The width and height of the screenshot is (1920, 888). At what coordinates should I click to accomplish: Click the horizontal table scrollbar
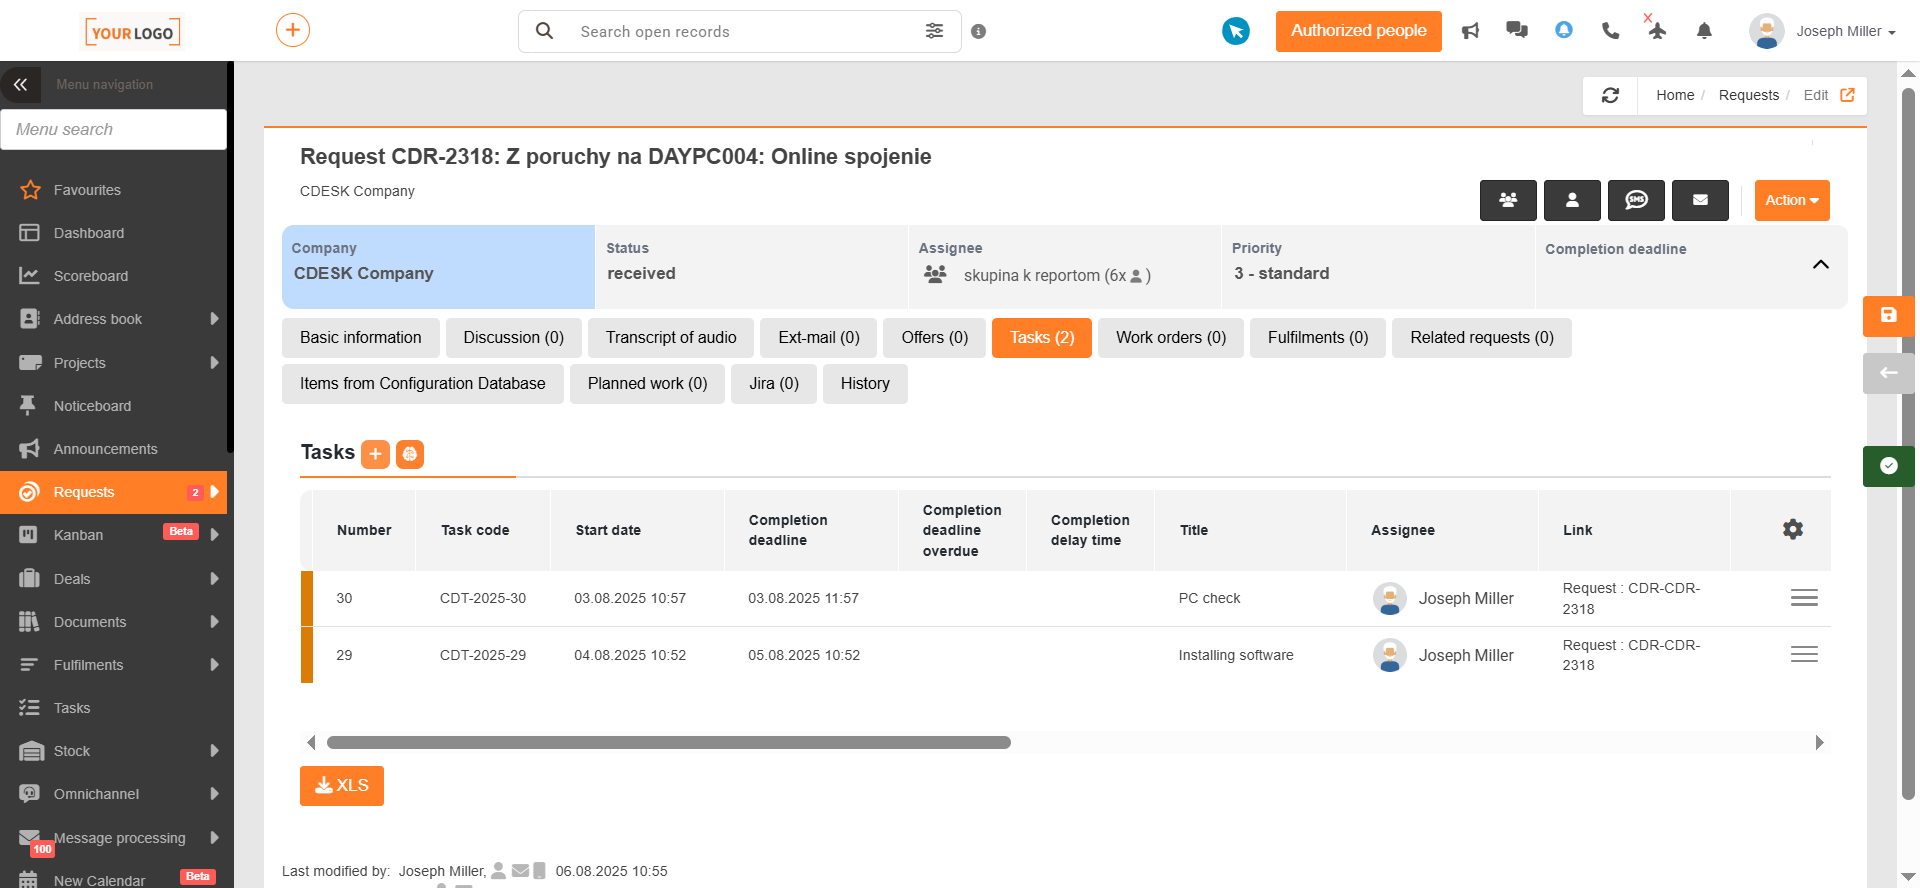668,743
